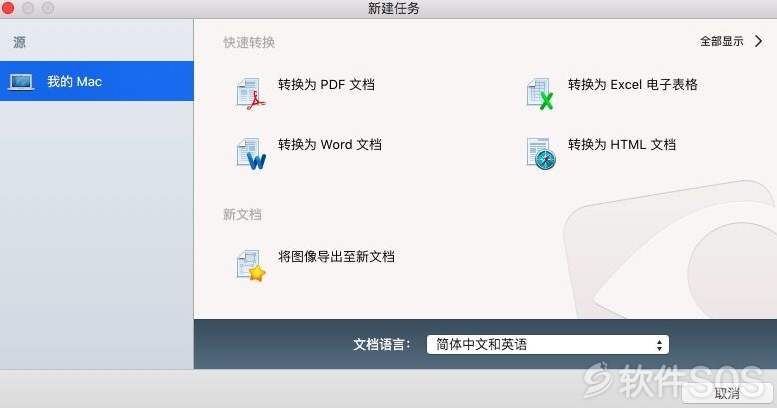Click the 新文档 section heading
Screen dimensions: 777x408
[x=242, y=215]
